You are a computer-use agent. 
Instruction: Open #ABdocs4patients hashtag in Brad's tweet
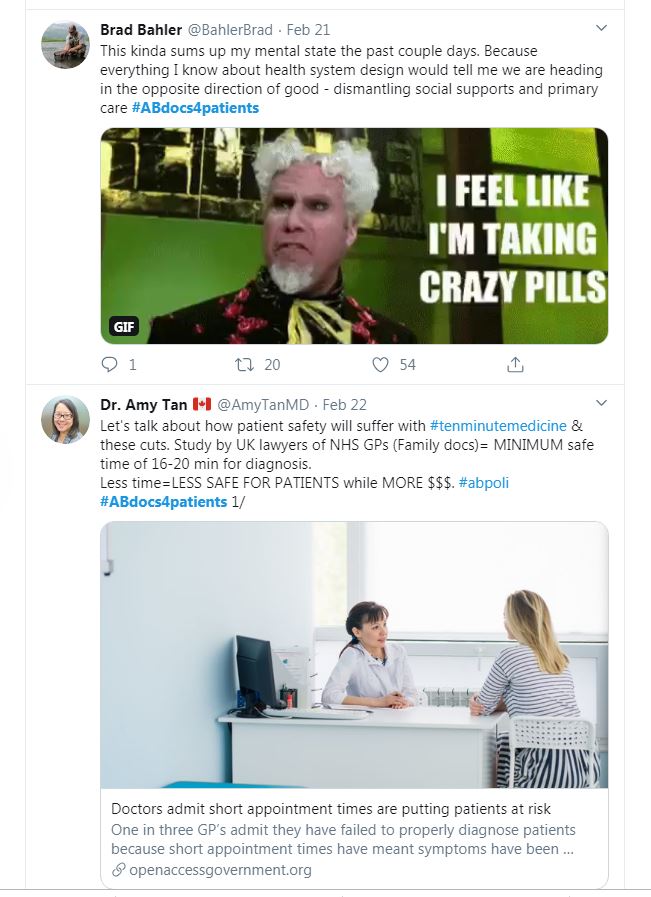coord(195,108)
